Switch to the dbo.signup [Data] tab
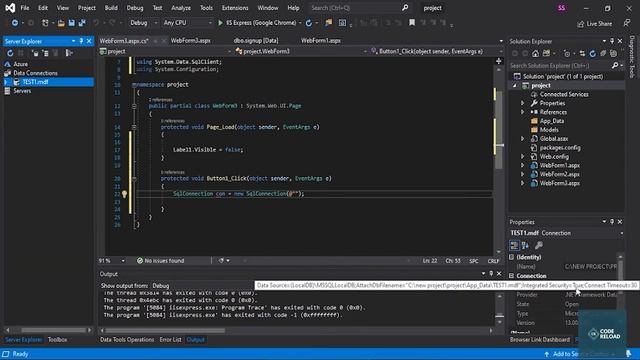Viewport: 640px width, 360px height. click(256, 40)
